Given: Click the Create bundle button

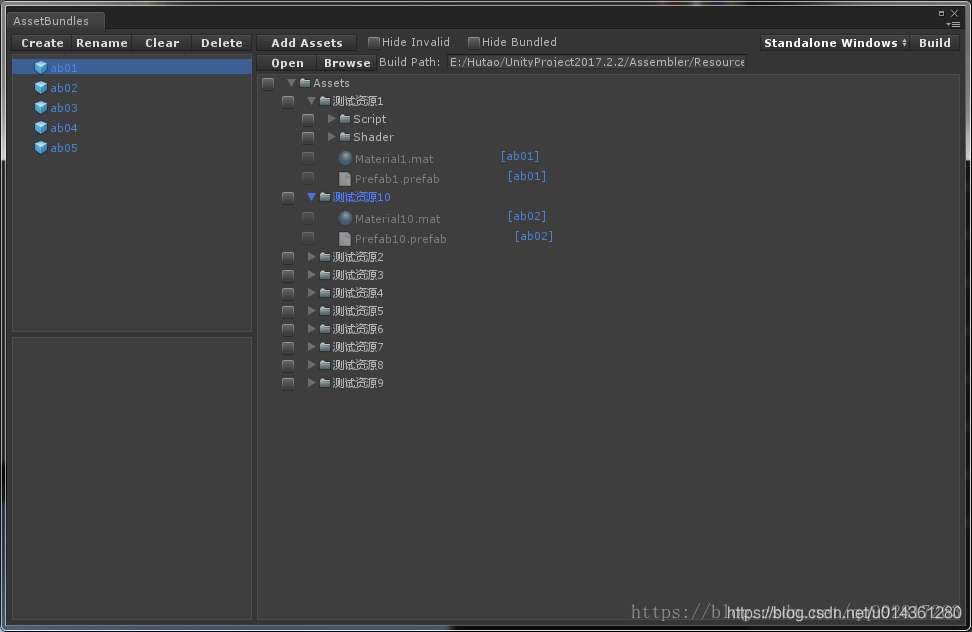Looking at the screenshot, I should coord(42,43).
